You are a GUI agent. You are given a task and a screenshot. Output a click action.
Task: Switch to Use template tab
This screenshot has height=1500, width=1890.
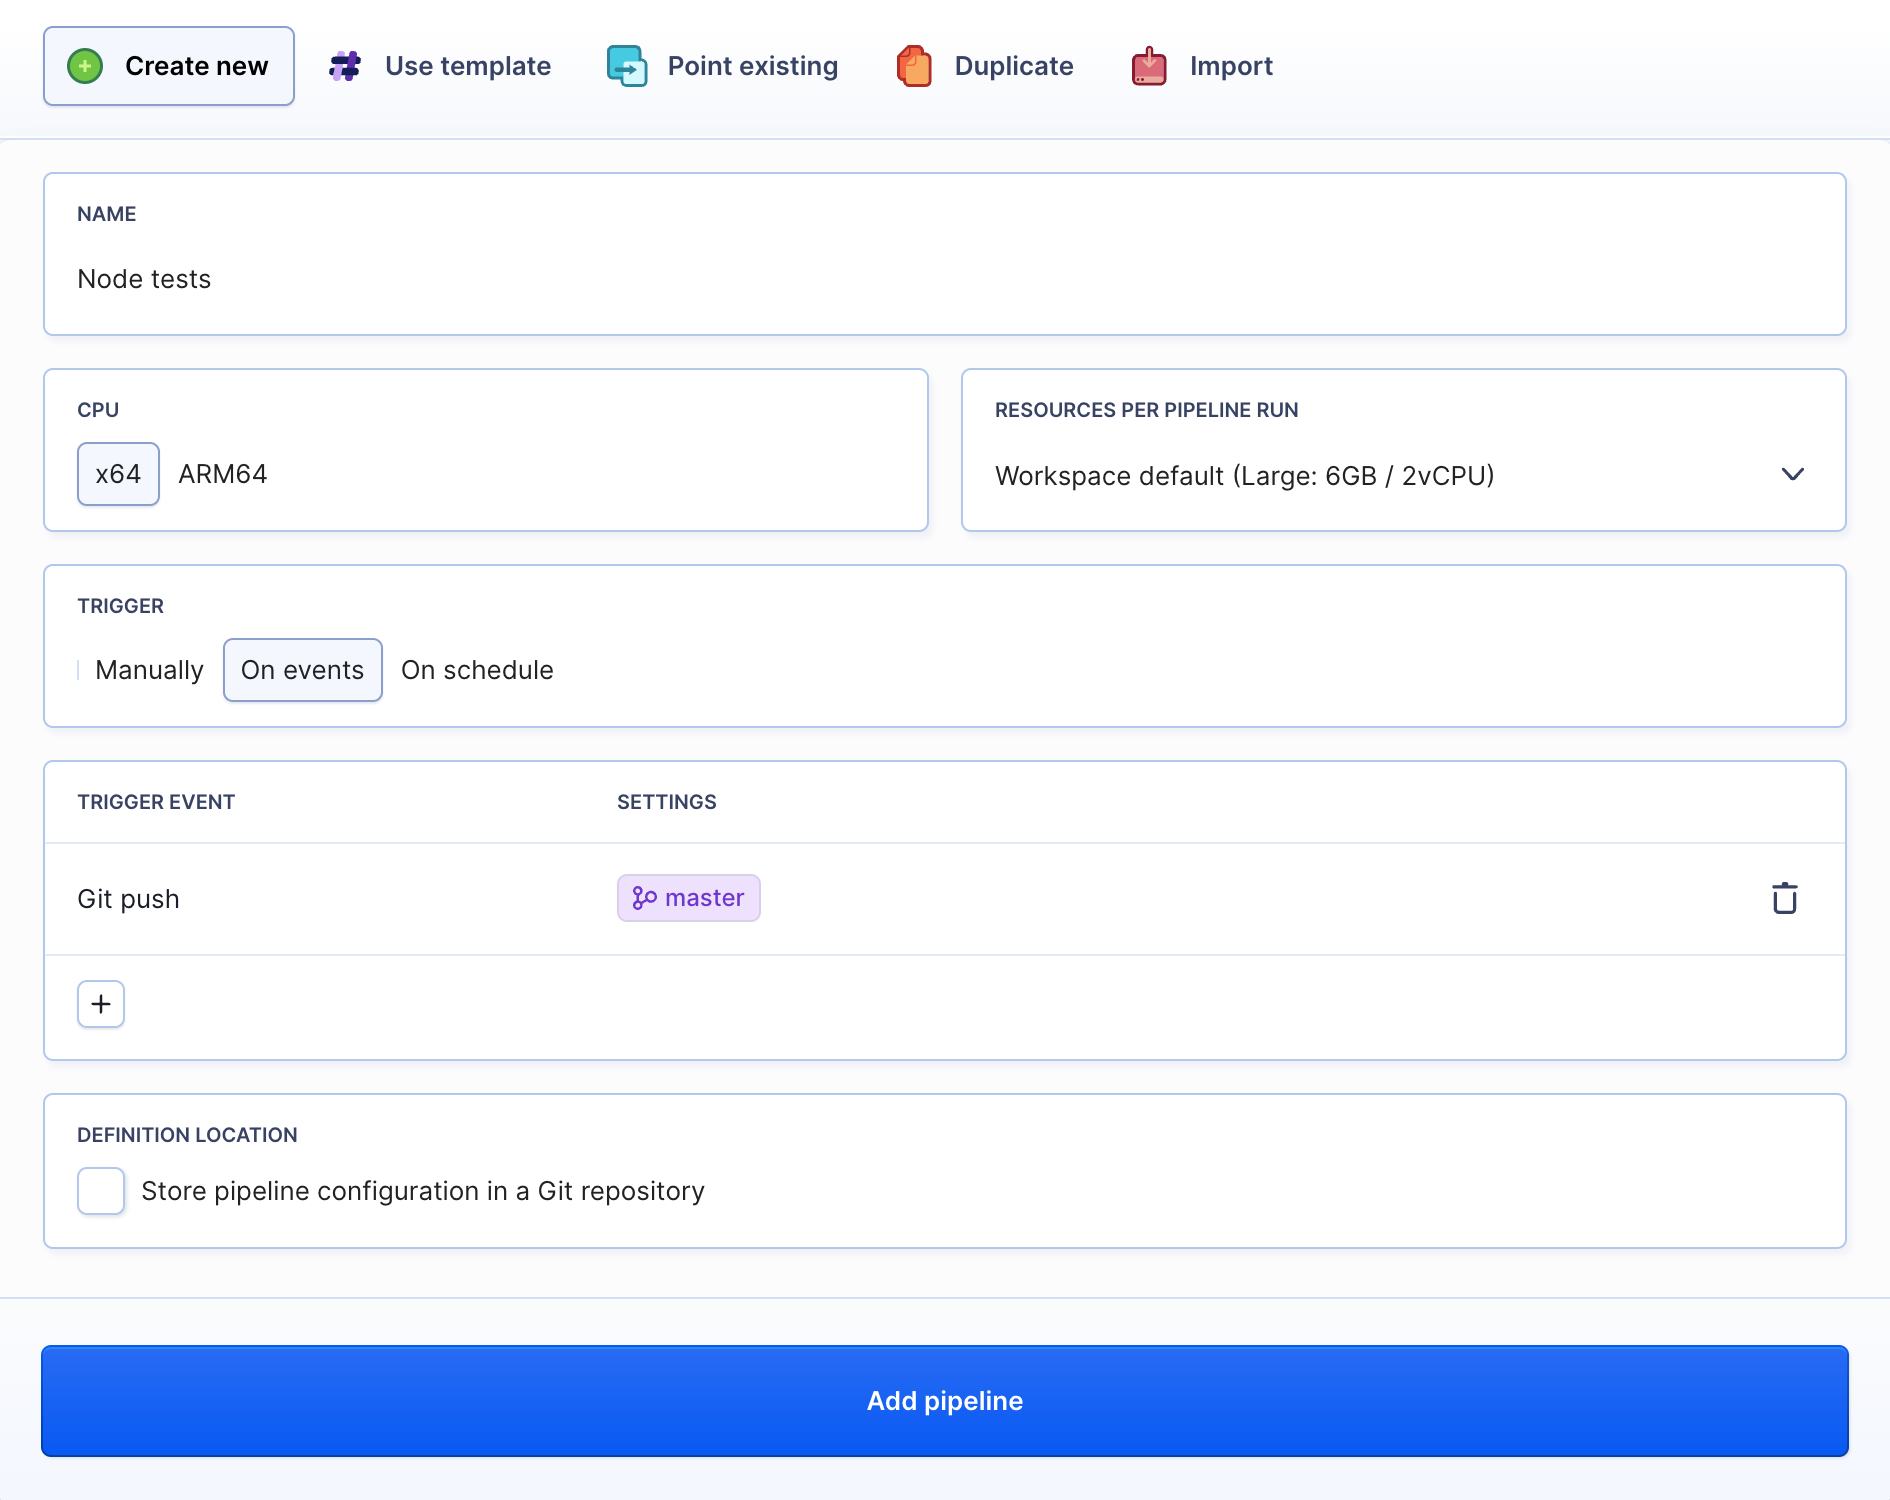pyautogui.click(x=440, y=66)
